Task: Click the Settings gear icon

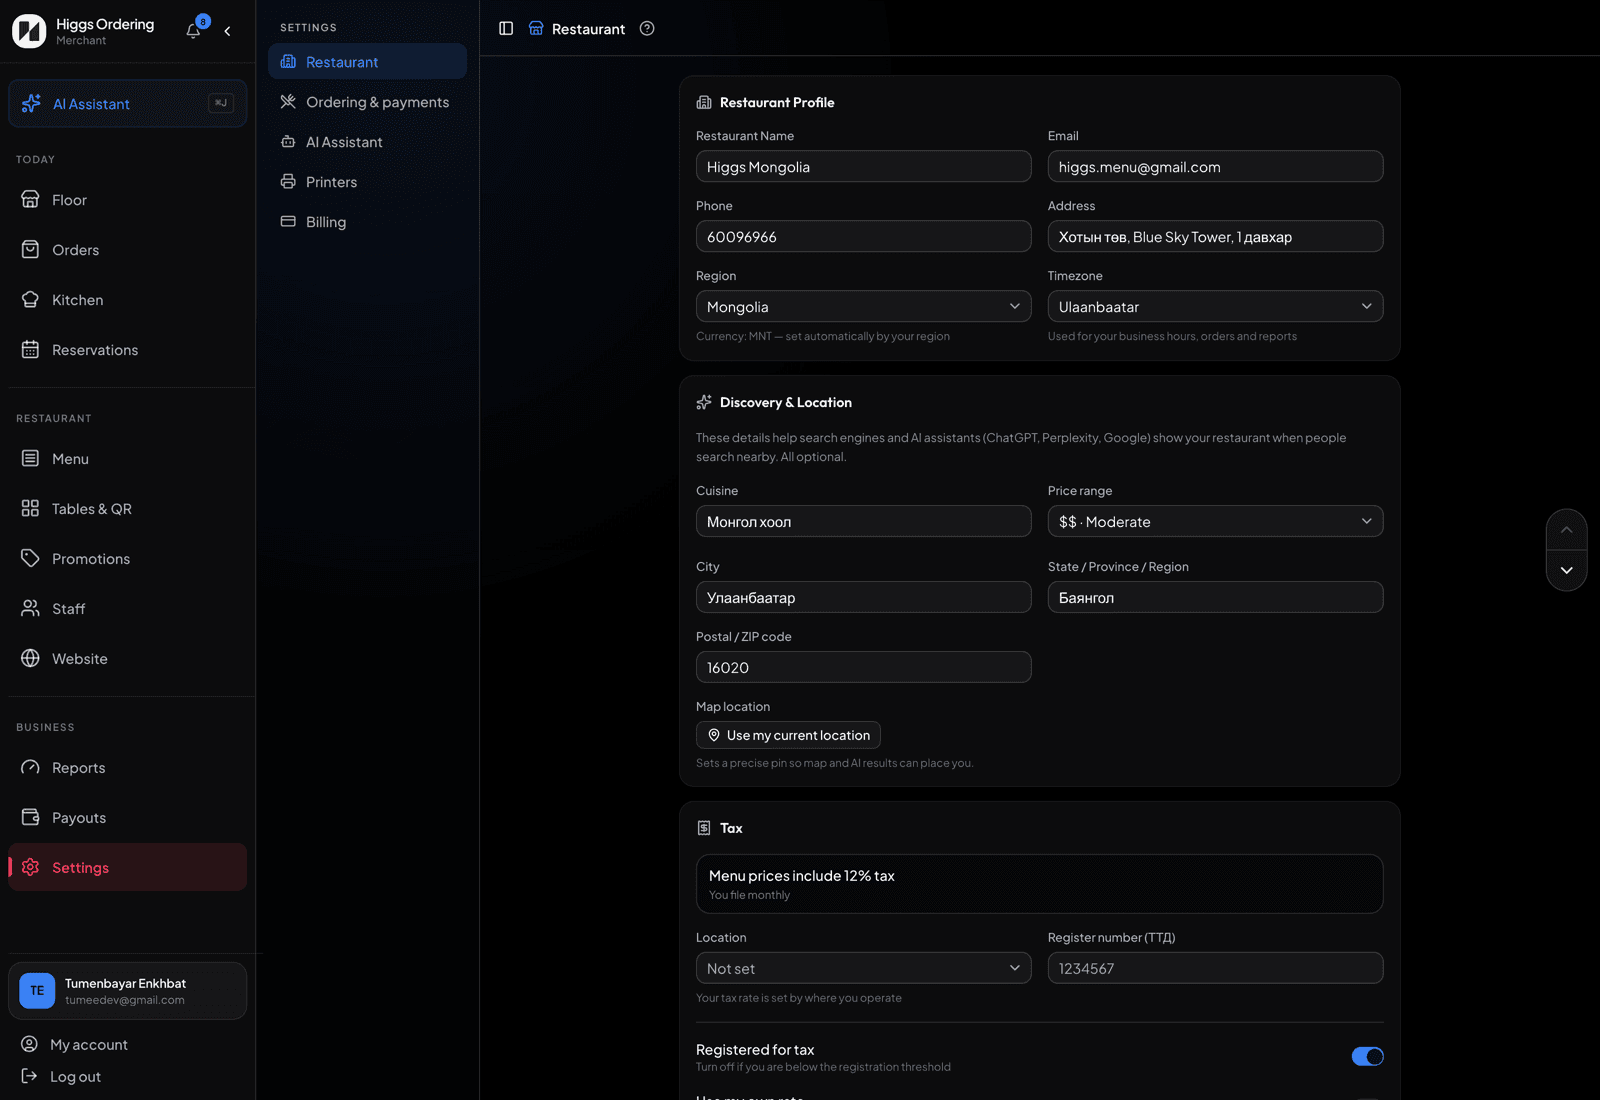Action: point(30,867)
